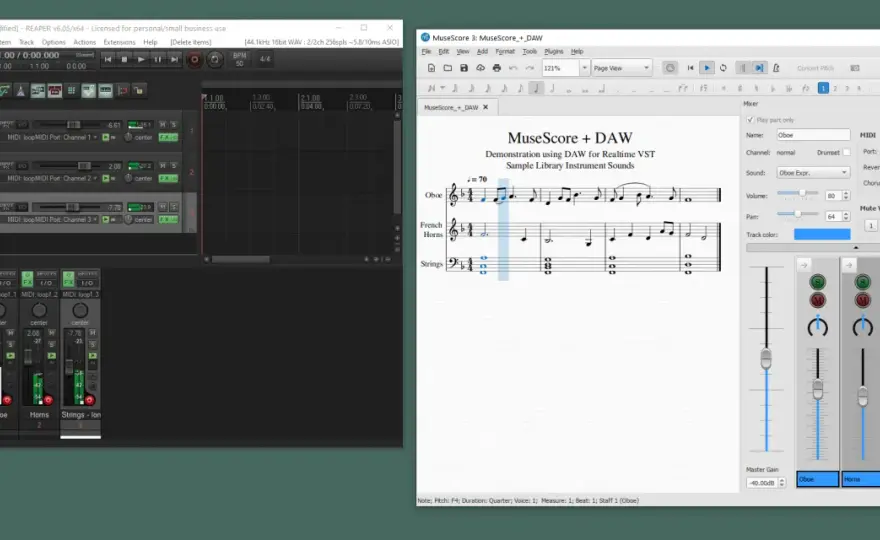
Task: Open MuseScore Page View dropdown
Action: (x=621, y=68)
